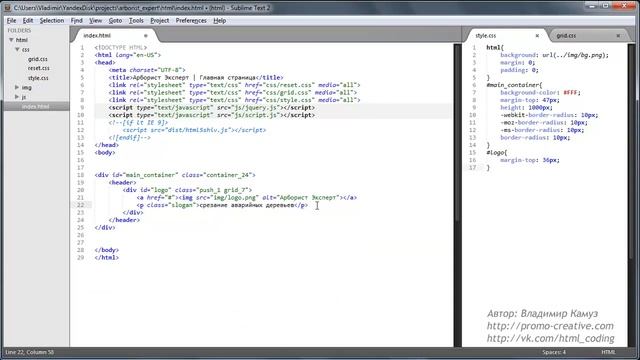Click the script.js script line
The width and height of the screenshot is (640, 360).
[211, 115]
